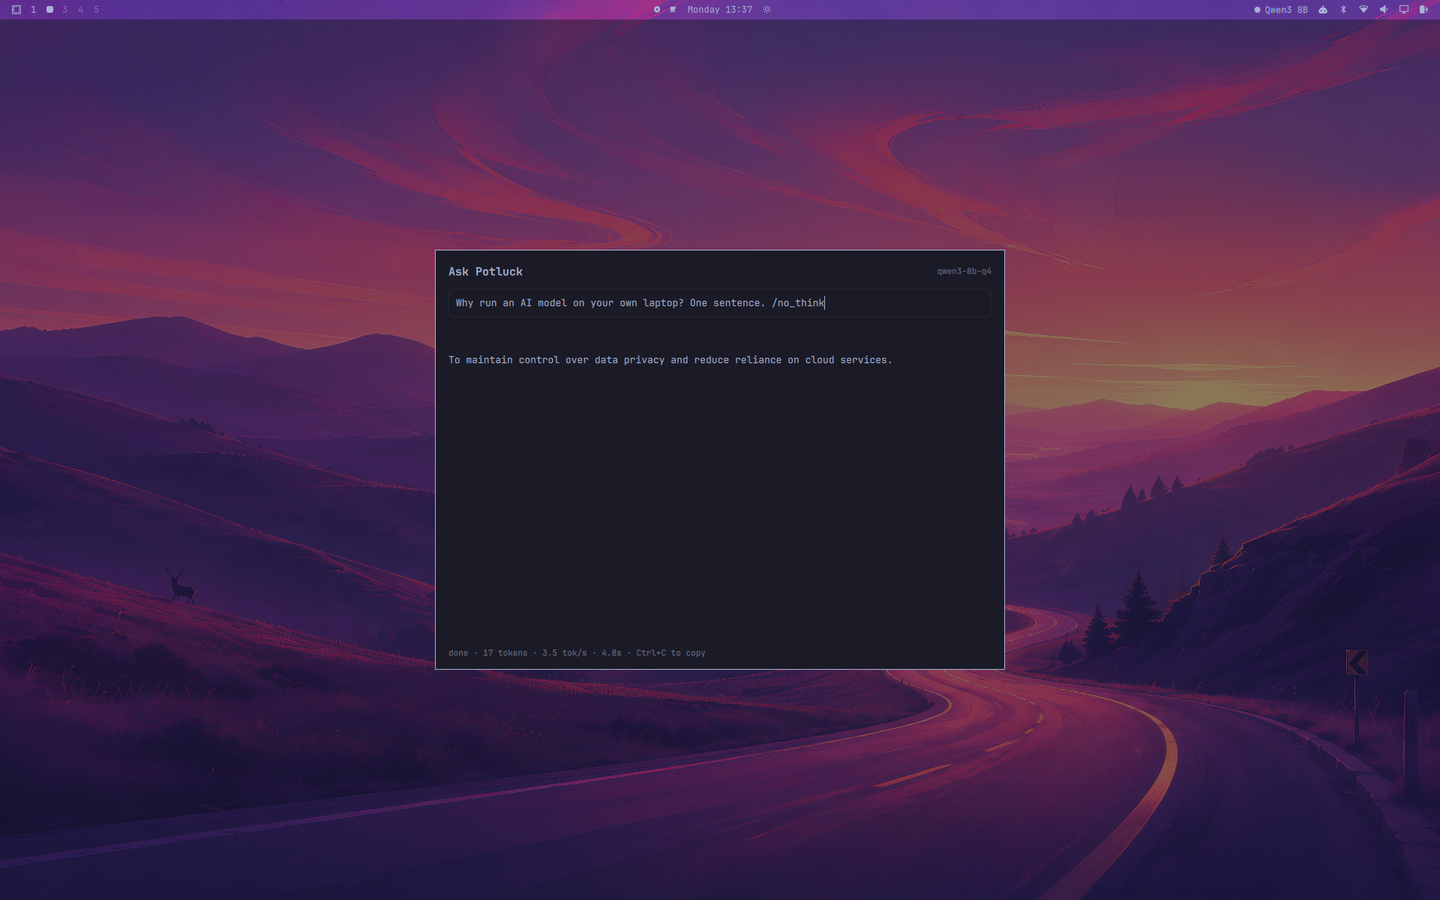This screenshot has width=1440, height=900.
Task: Open the Monday 13:37 clock
Action: (x=720, y=9)
